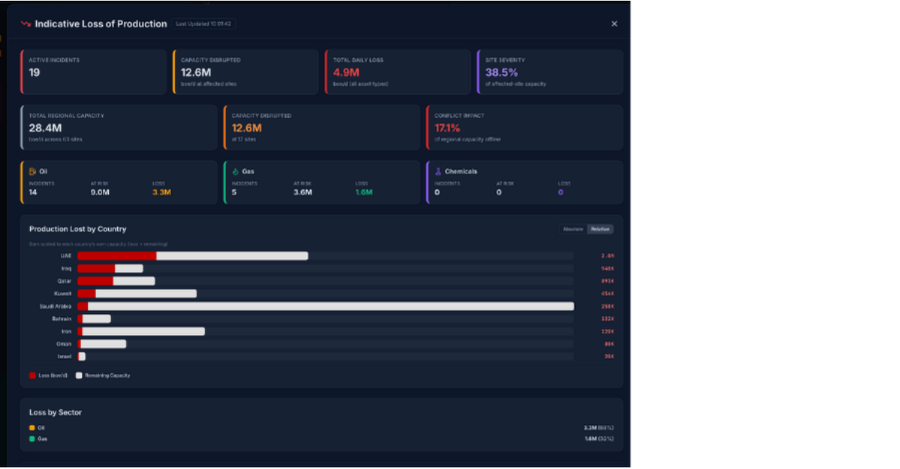900x469 pixels.
Task: Select the Total Regional Capacity card
Action: click(x=118, y=127)
